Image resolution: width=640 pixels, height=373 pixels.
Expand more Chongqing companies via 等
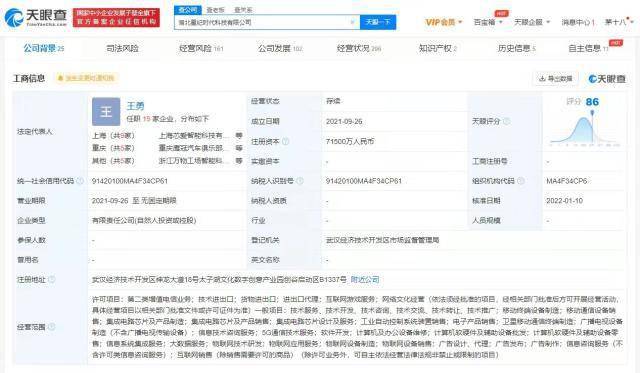(x=239, y=148)
